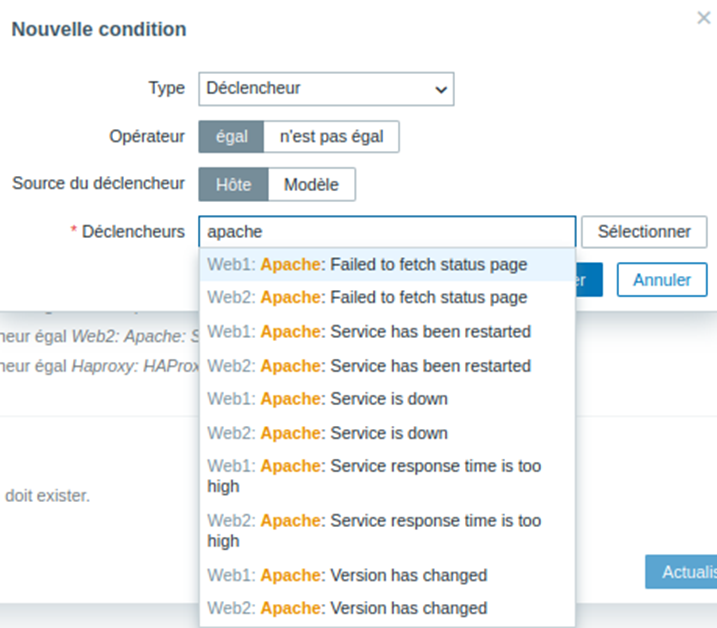Select the égal operator option
This screenshot has height=628, width=717.
pyautogui.click(x=231, y=137)
